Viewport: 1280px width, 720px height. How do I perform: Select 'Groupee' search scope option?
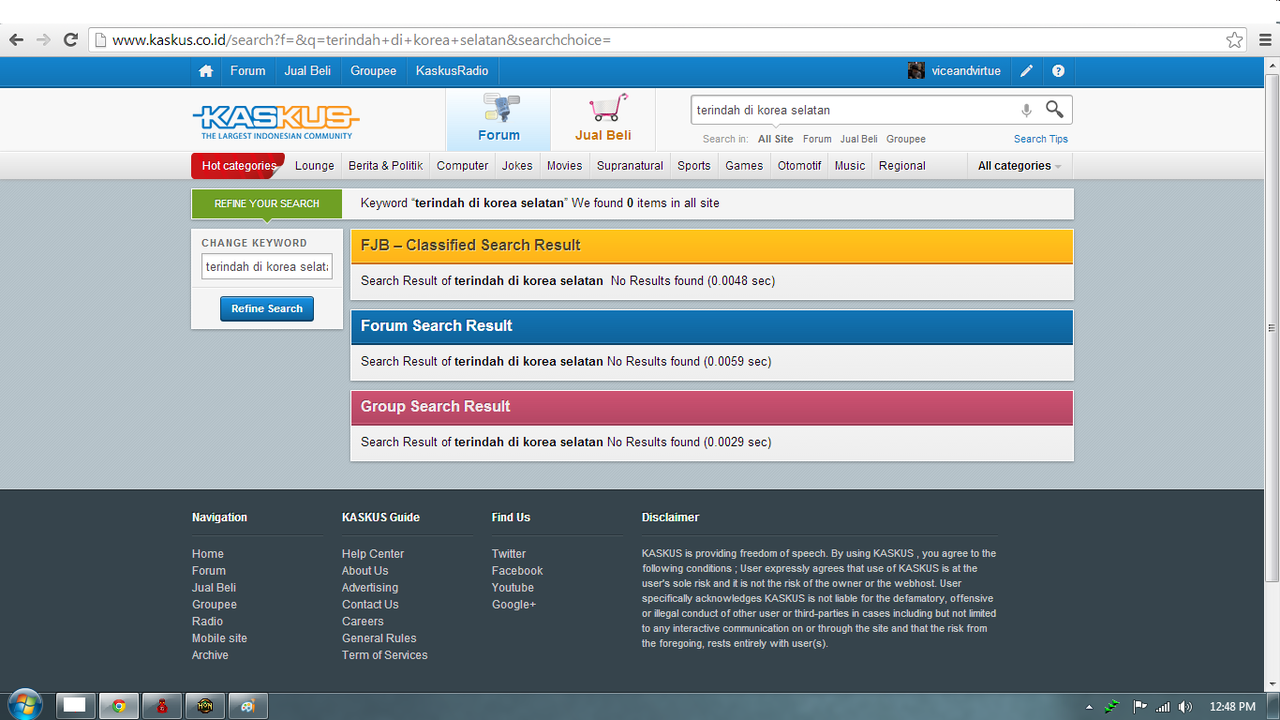905,139
